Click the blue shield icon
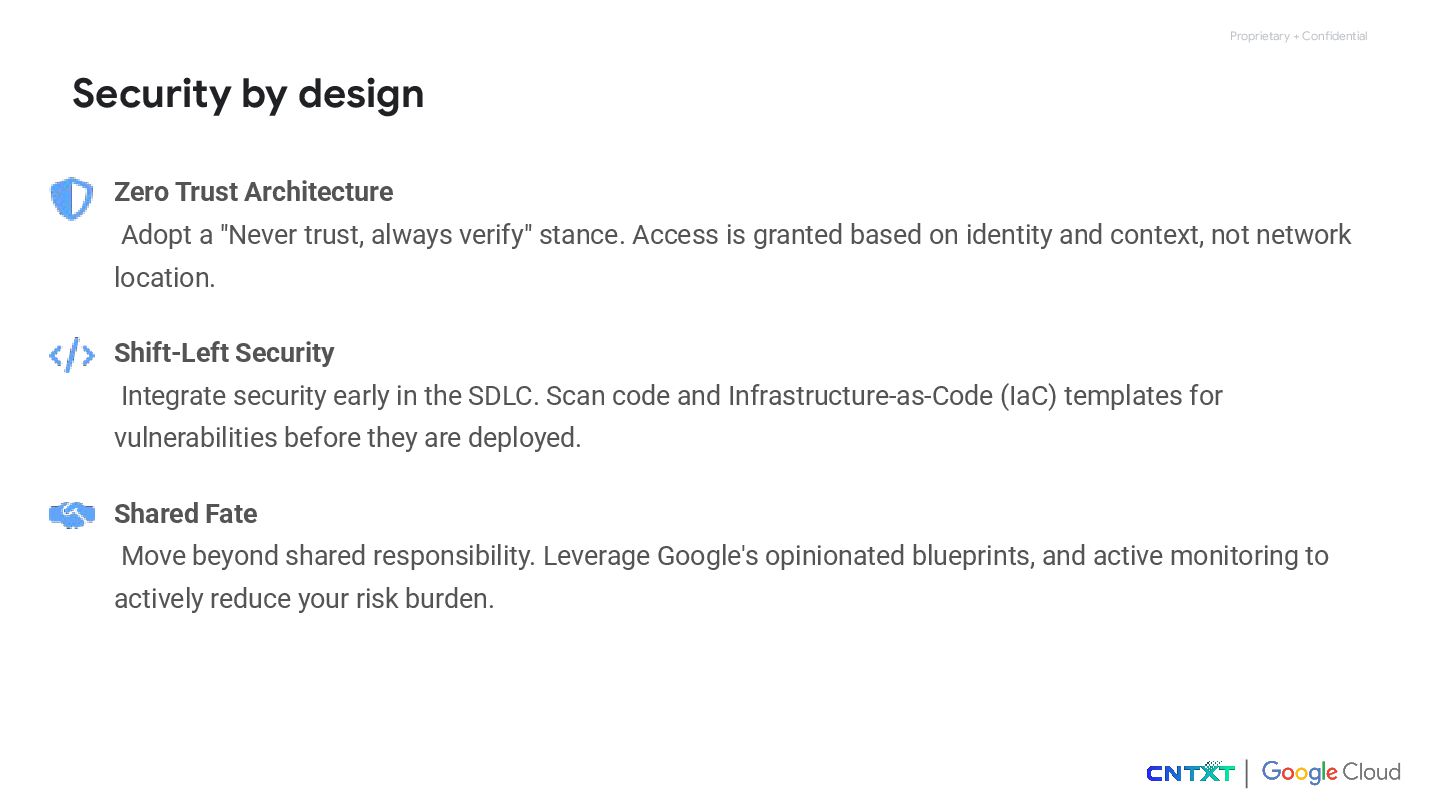1440x810 pixels. [72, 199]
